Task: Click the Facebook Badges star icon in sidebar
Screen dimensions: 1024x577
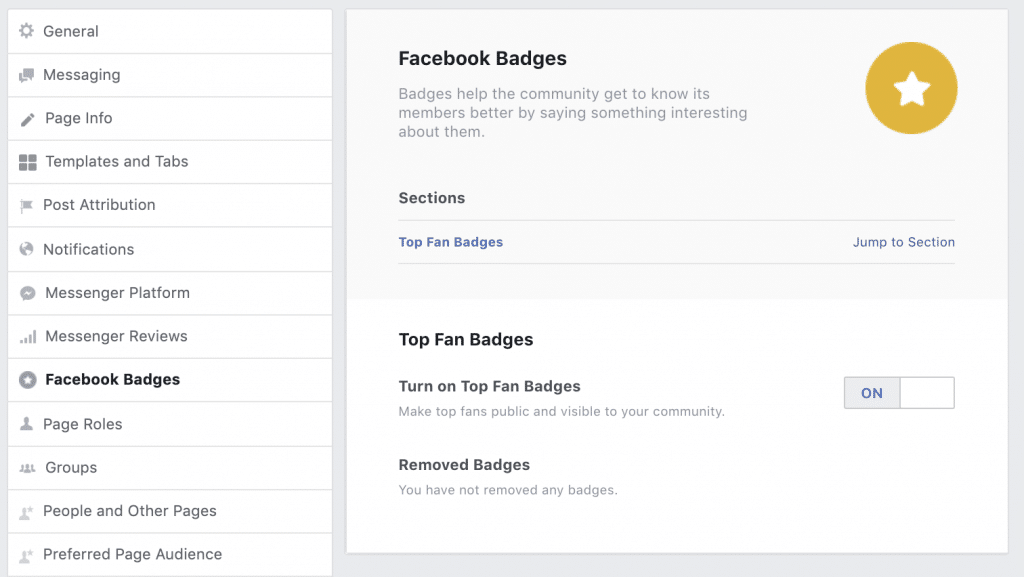Action: click(x=27, y=380)
